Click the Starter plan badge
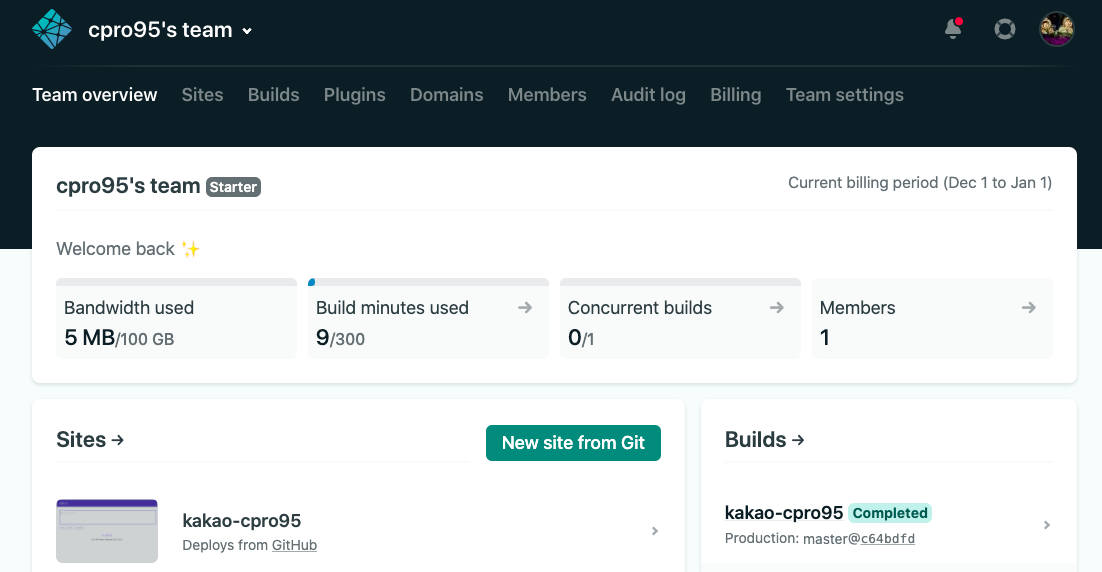 233,187
